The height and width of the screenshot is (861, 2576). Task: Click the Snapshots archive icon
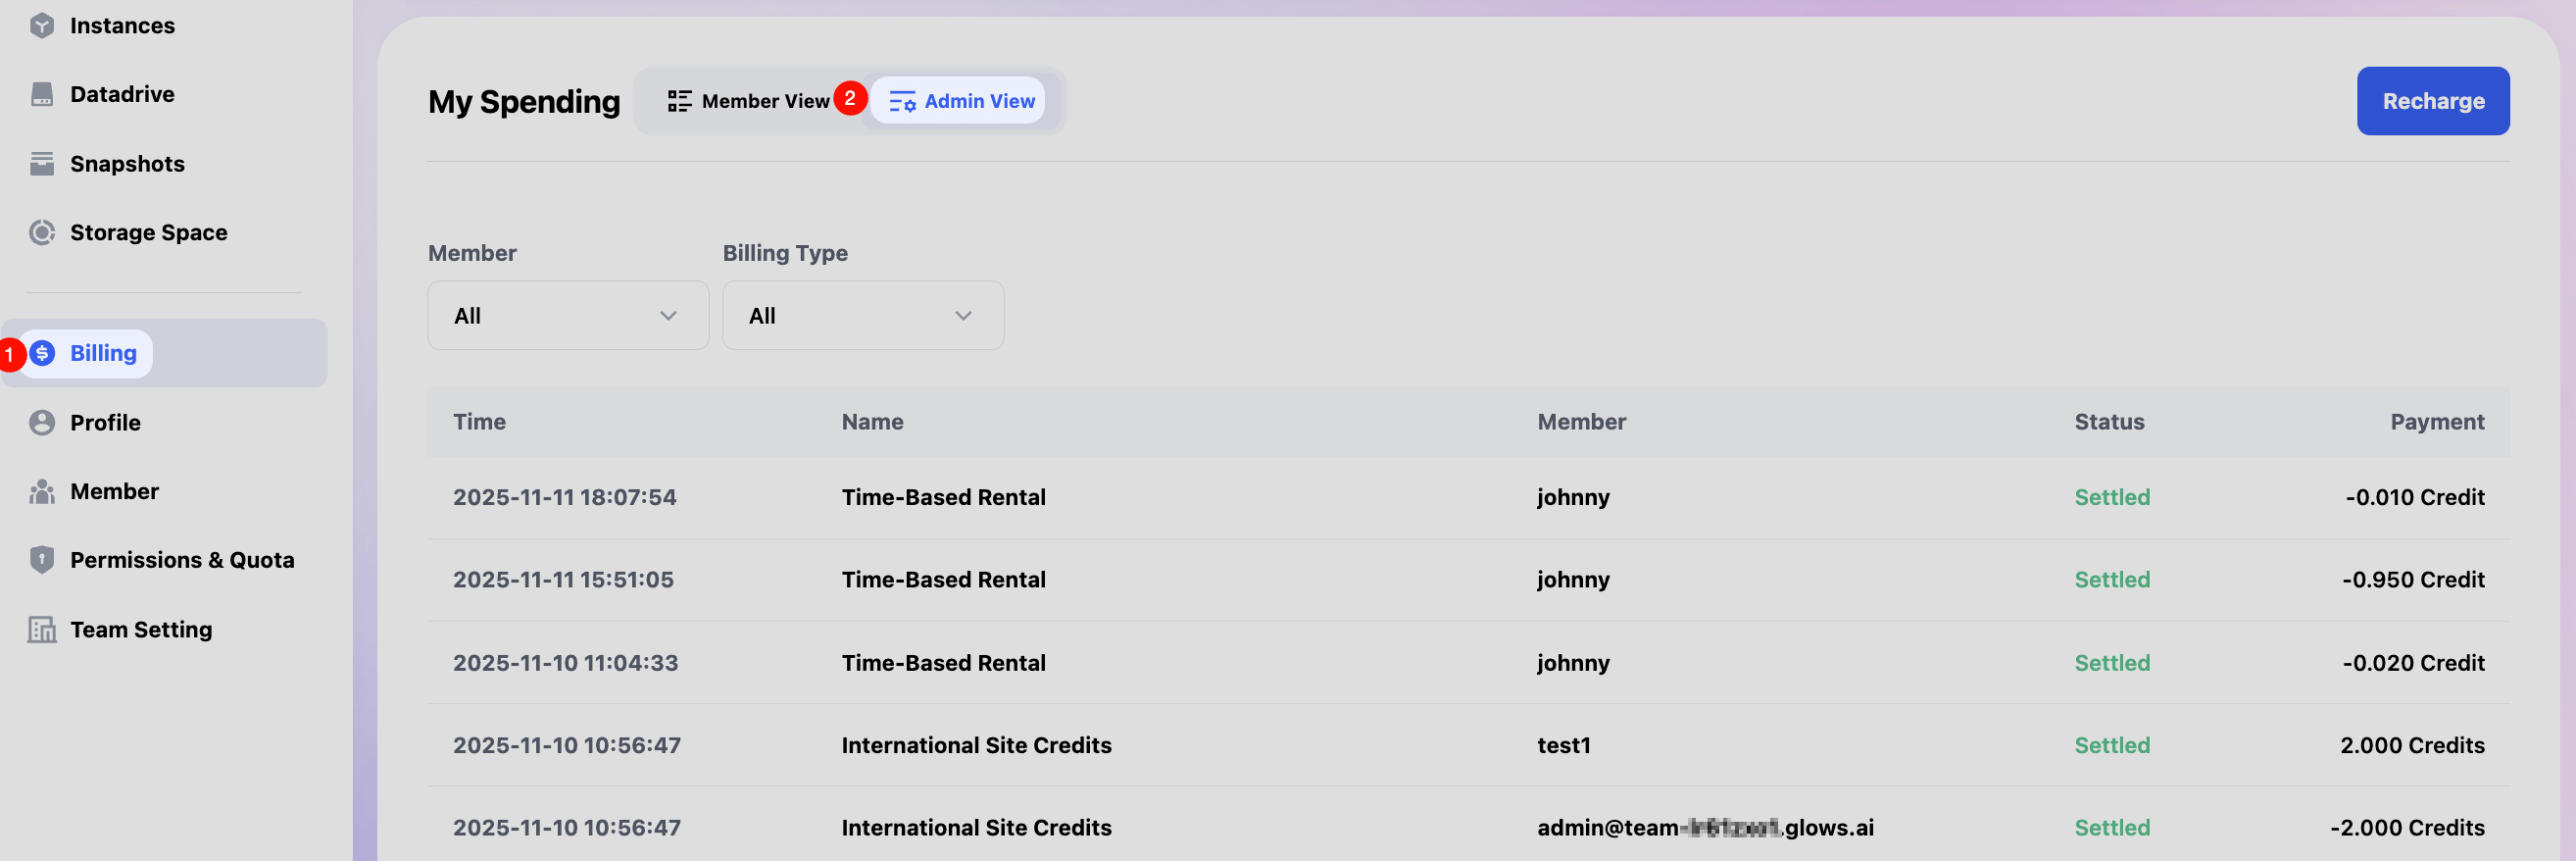pos(42,163)
